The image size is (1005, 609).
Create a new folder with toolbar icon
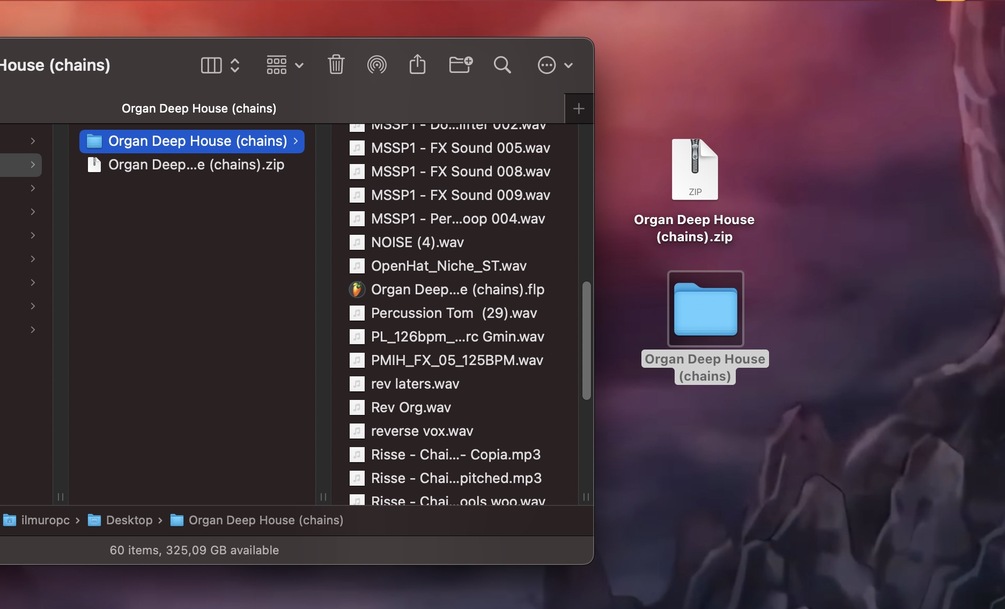460,65
